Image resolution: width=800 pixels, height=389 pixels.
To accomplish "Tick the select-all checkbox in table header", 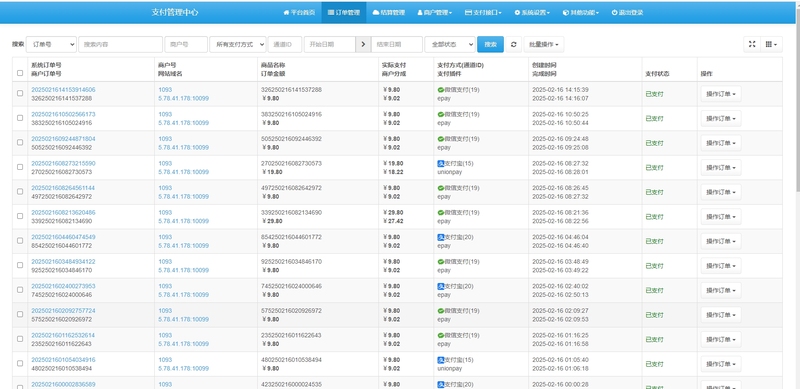I will [x=20, y=73].
